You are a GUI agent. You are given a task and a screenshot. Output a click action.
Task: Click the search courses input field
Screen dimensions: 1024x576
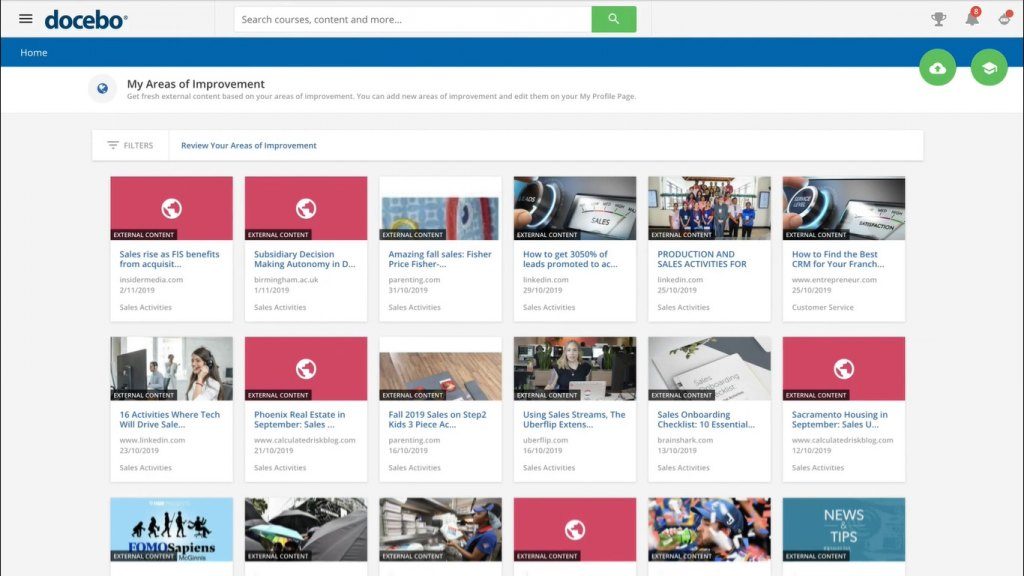click(x=412, y=19)
